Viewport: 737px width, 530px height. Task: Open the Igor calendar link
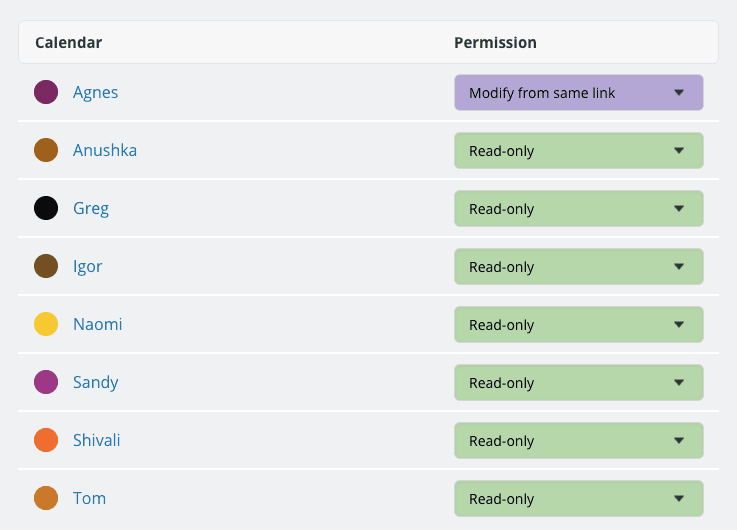87,267
